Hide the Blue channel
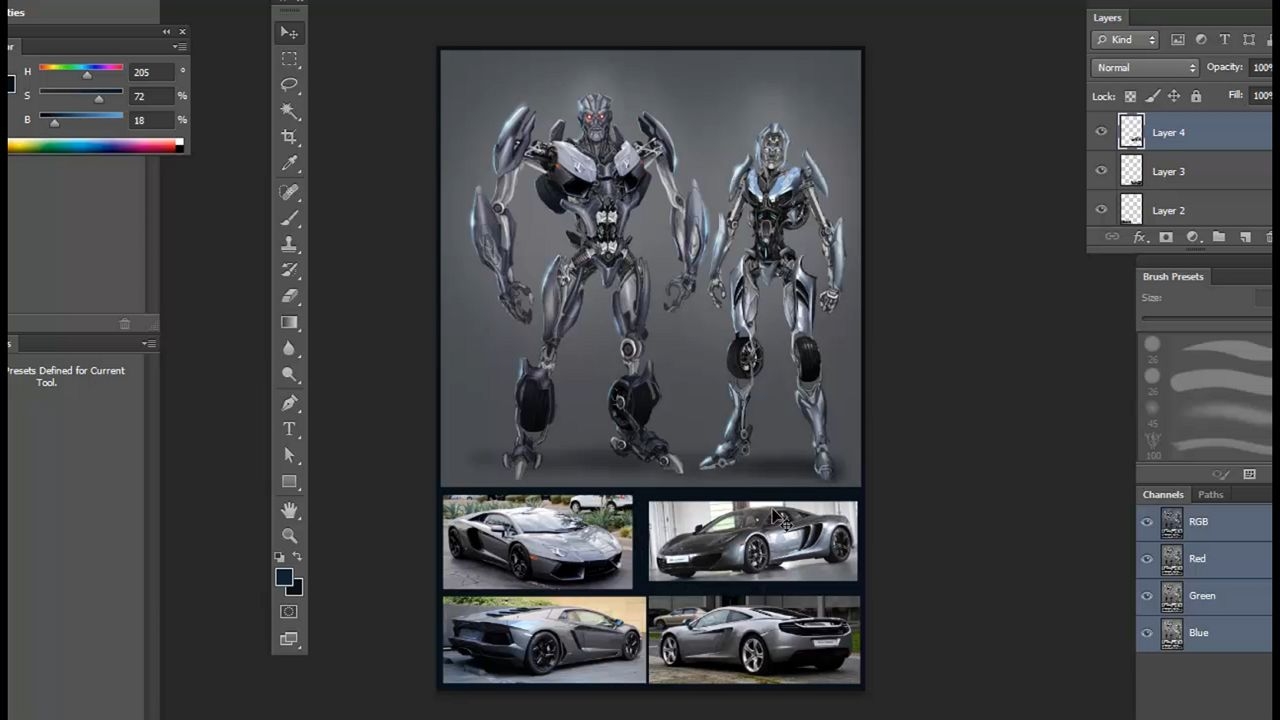The image size is (1280, 720). [x=1147, y=633]
